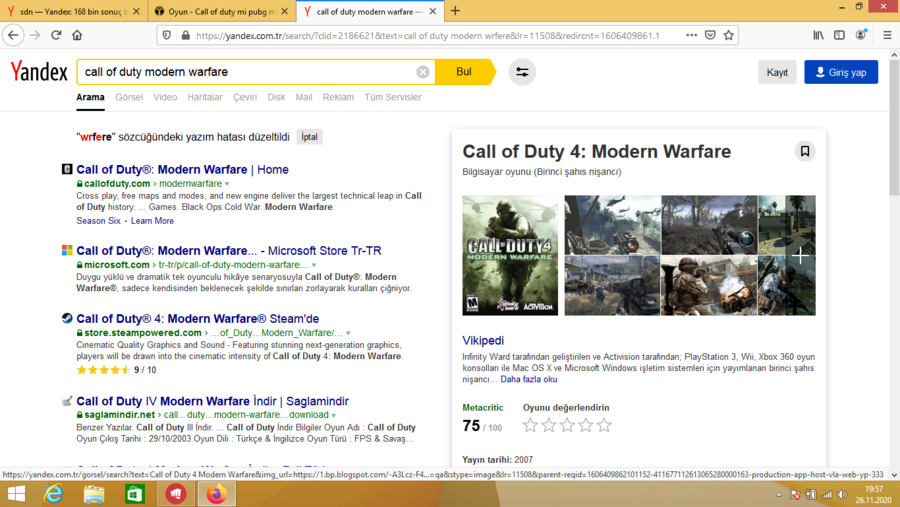Rate the game one star

click(x=530, y=425)
